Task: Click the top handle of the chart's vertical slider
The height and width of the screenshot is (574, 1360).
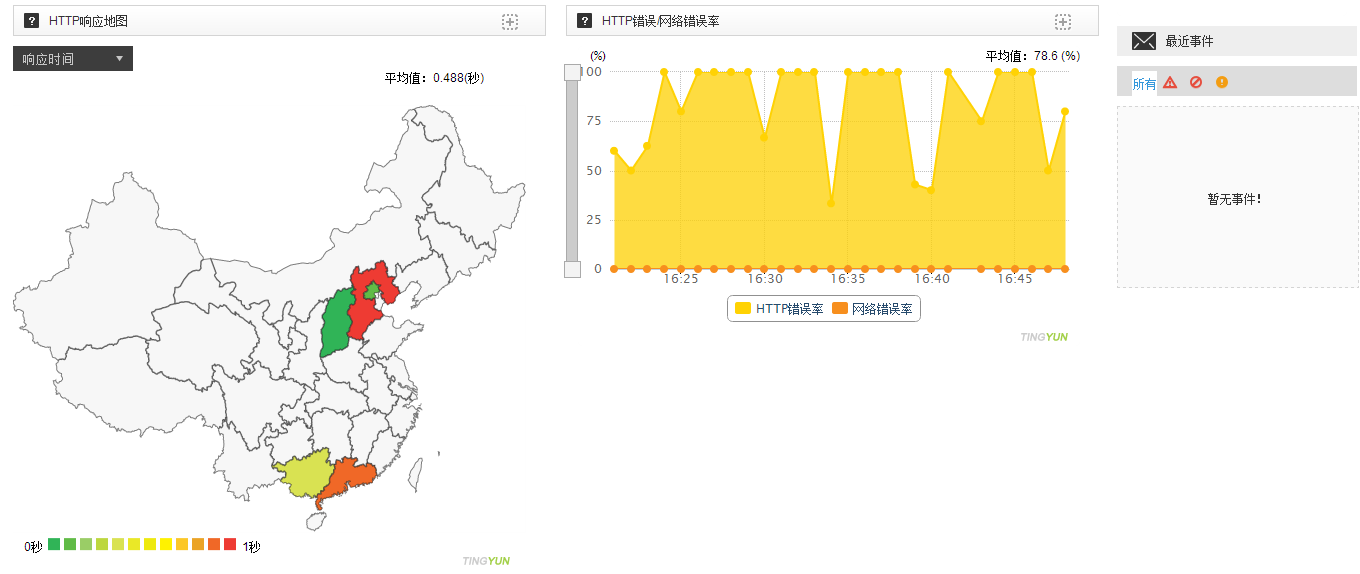Action: click(x=572, y=72)
